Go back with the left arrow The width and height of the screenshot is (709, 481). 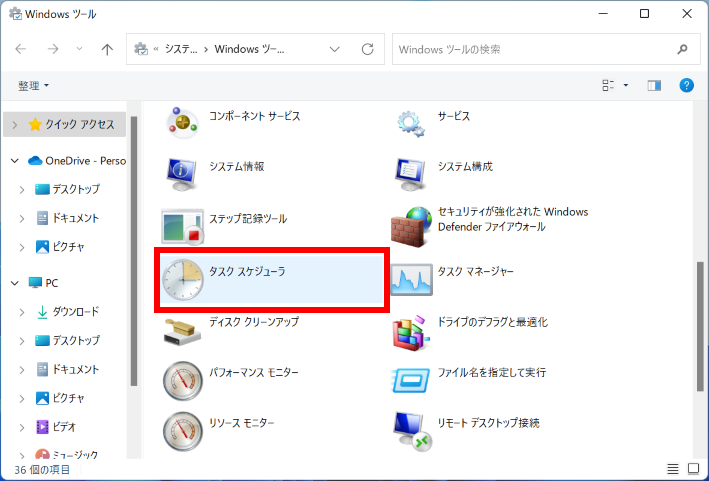(x=21, y=49)
